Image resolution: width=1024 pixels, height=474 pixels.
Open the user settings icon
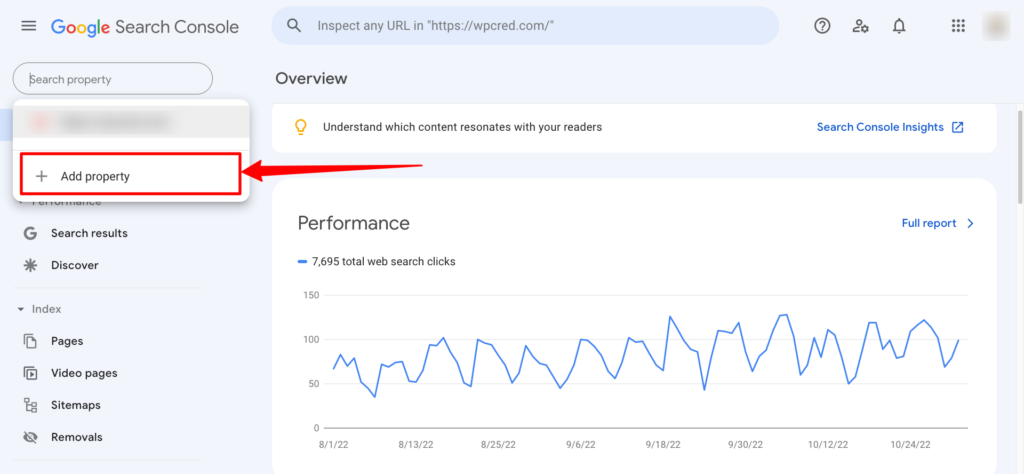pyautogui.click(x=861, y=26)
